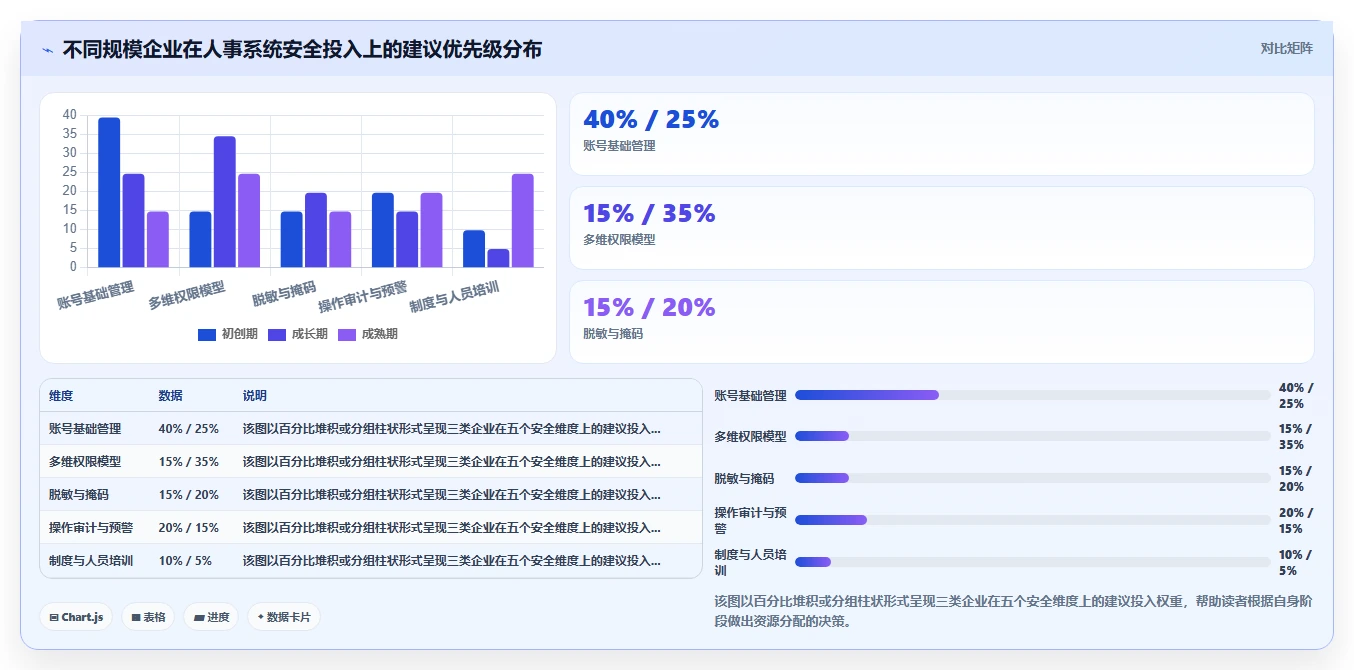Click the 初创期 bar for 脱敏与掩码 in chart
Viewport: 1354px width, 670px height.
click(291, 239)
